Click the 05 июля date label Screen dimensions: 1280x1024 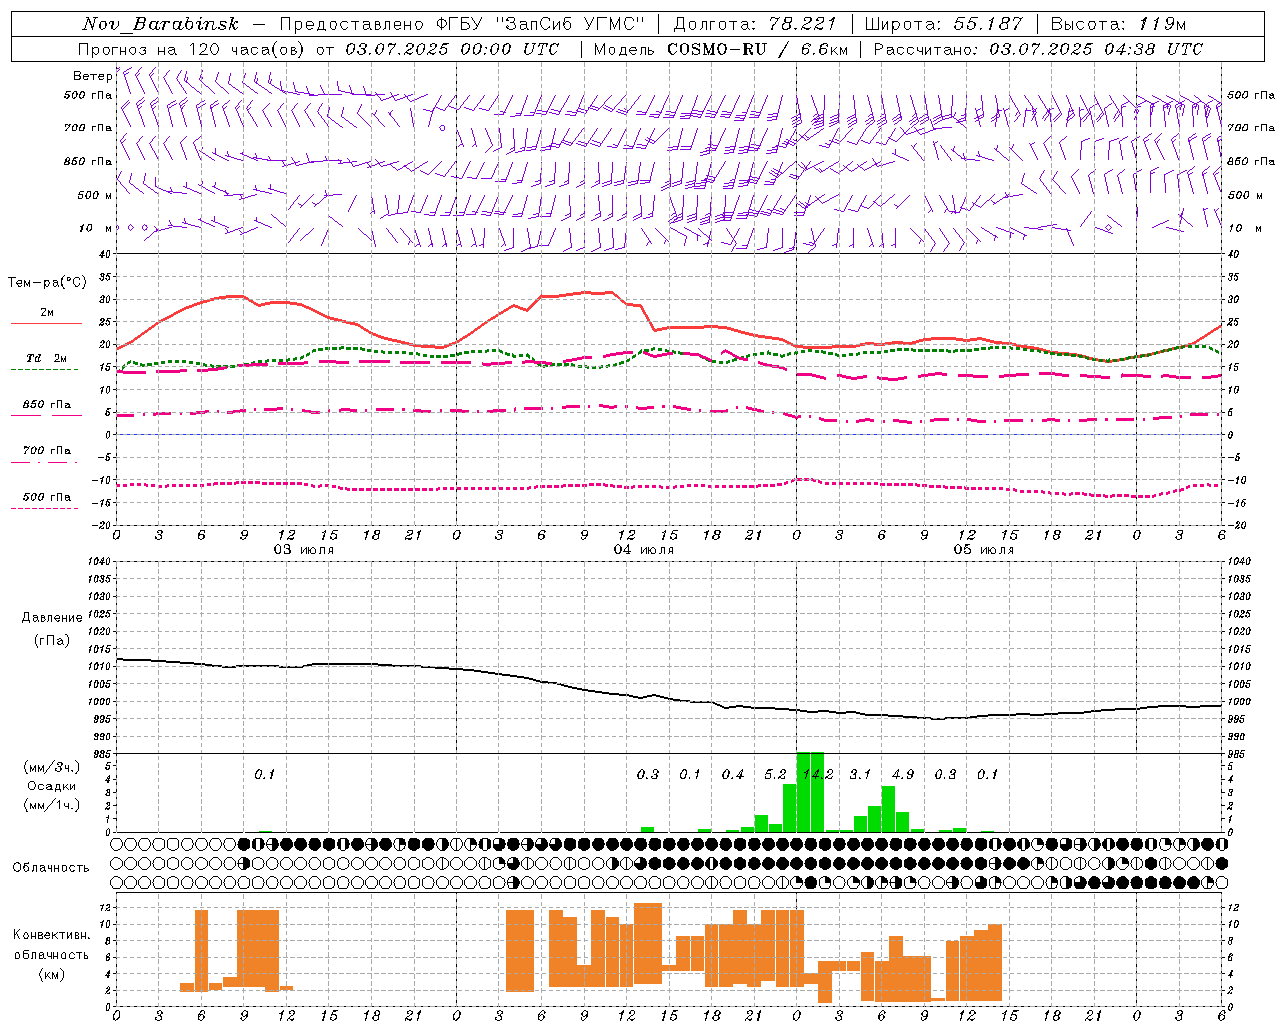coord(984,549)
